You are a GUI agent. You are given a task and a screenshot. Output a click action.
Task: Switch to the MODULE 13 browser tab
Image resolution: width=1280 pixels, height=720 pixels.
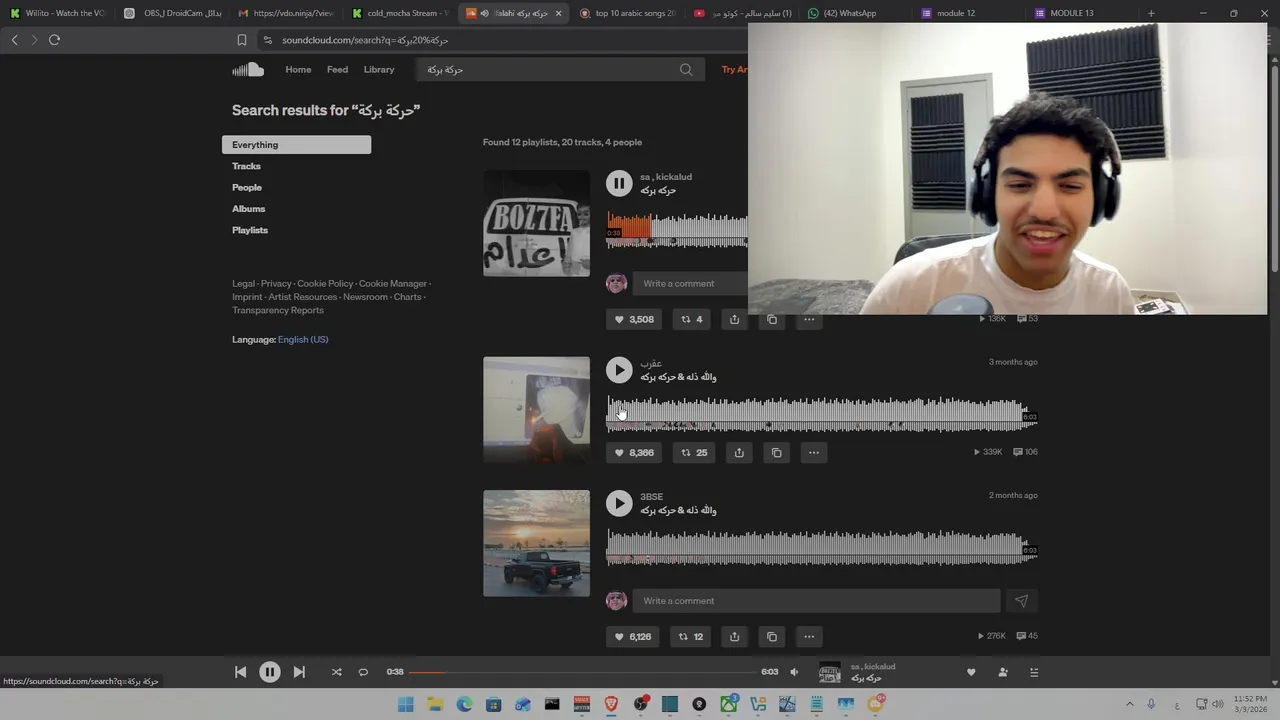pyautogui.click(x=1071, y=13)
